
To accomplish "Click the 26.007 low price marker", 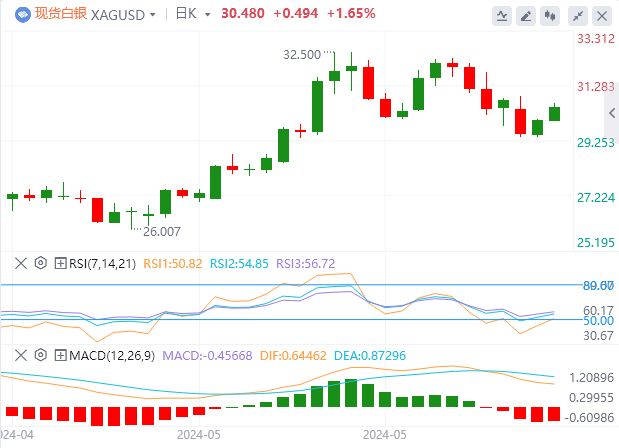I will (x=162, y=232).
